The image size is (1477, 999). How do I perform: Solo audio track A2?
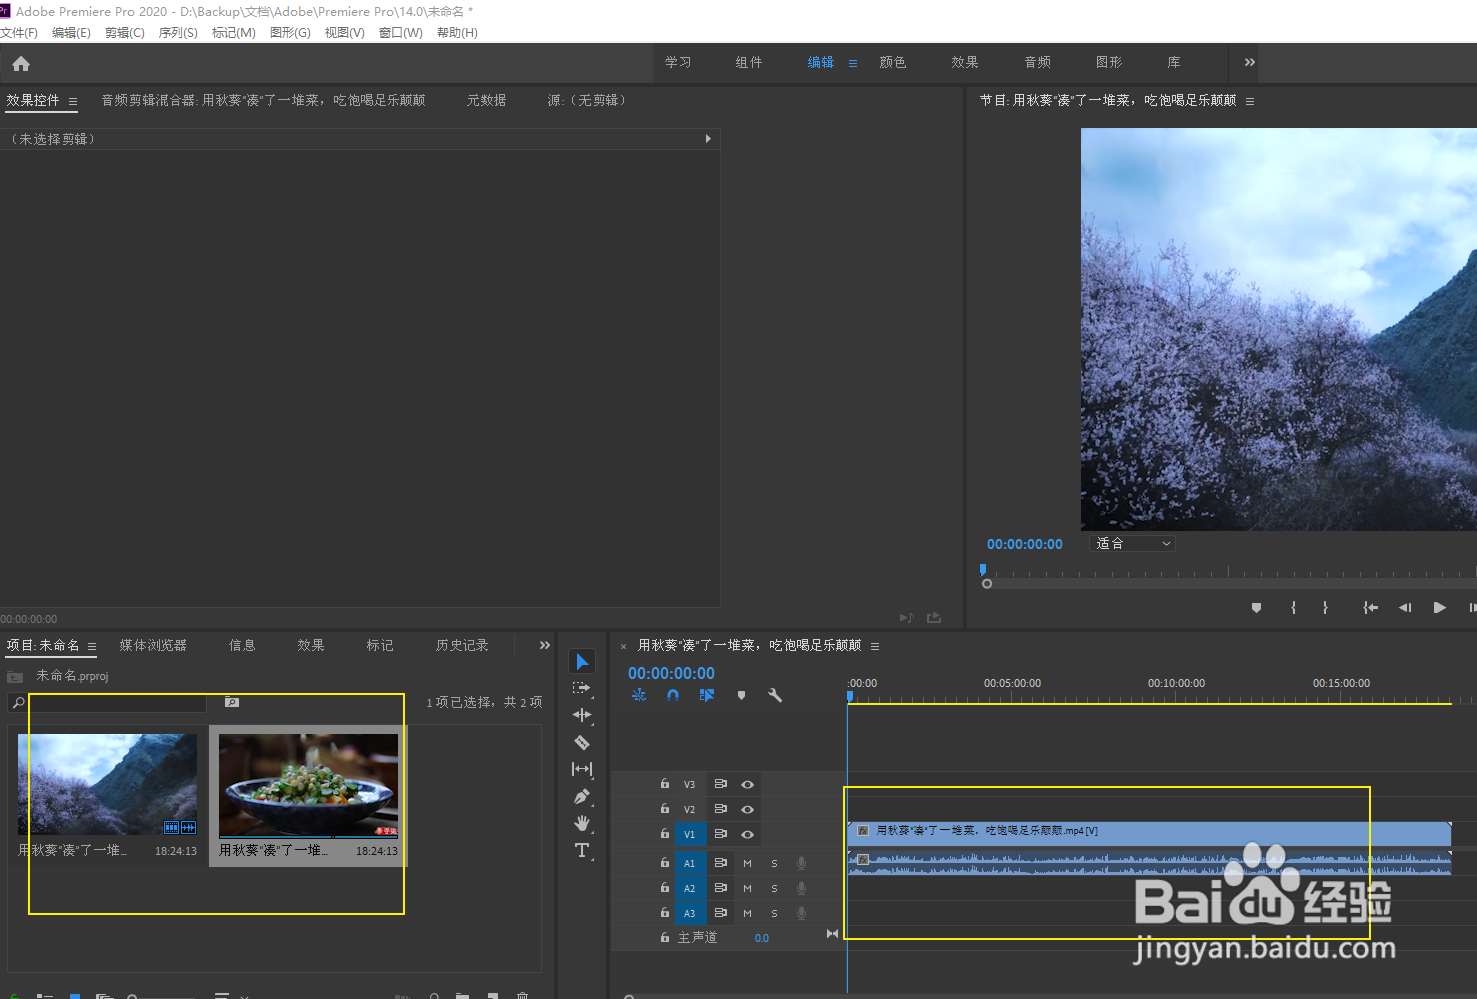click(774, 888)
